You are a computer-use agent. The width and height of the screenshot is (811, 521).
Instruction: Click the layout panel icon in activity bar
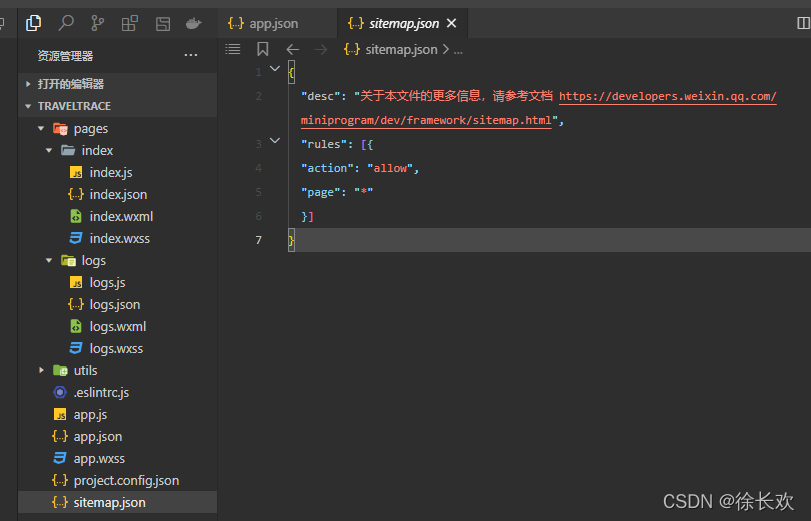(163, 23)
